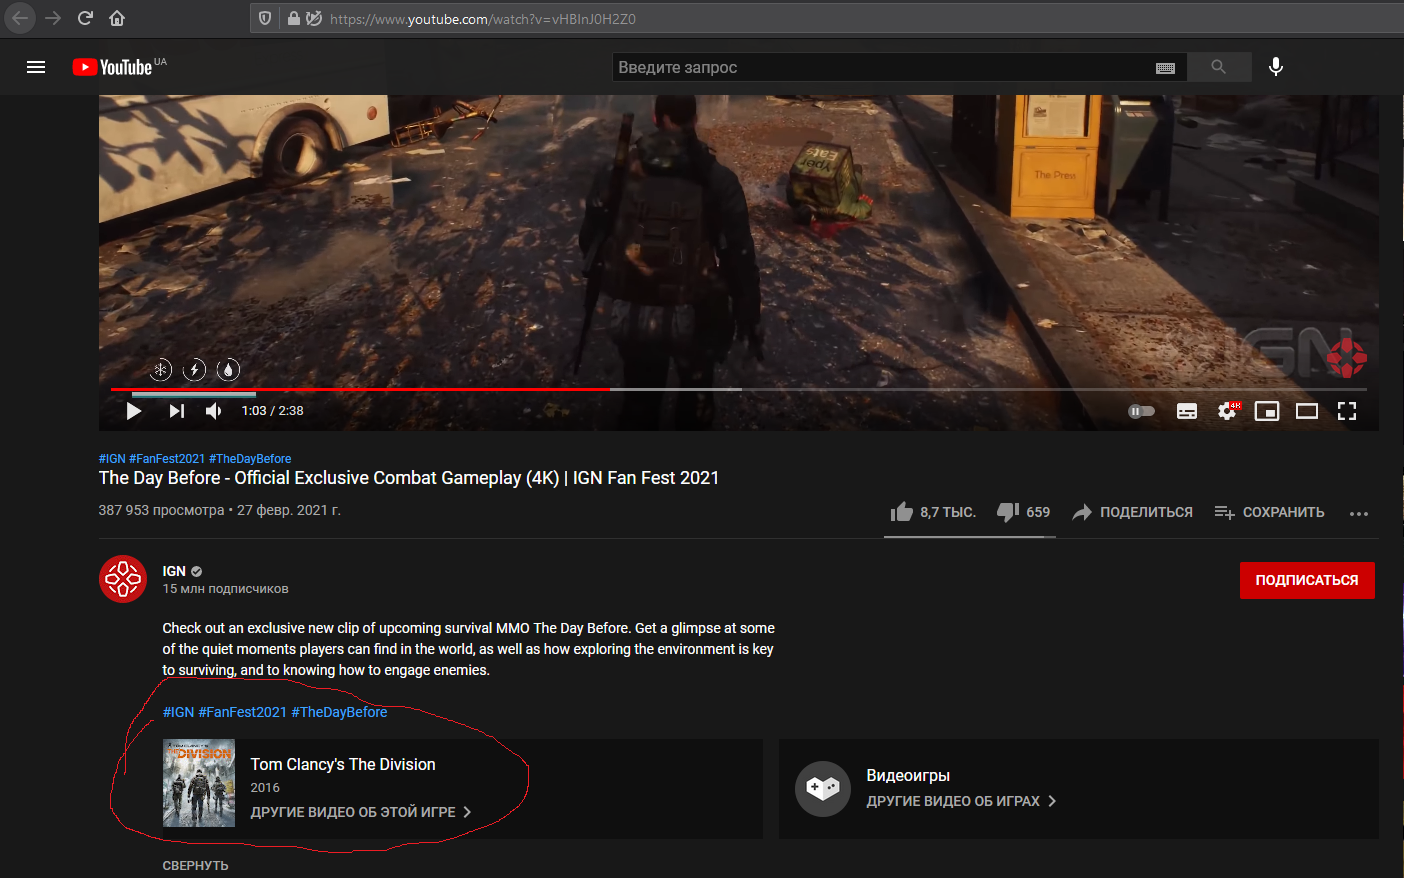The width and height of the screenshot is (1404, 878).
Task: Mute the video with the speaker icon
Action: 214,411
